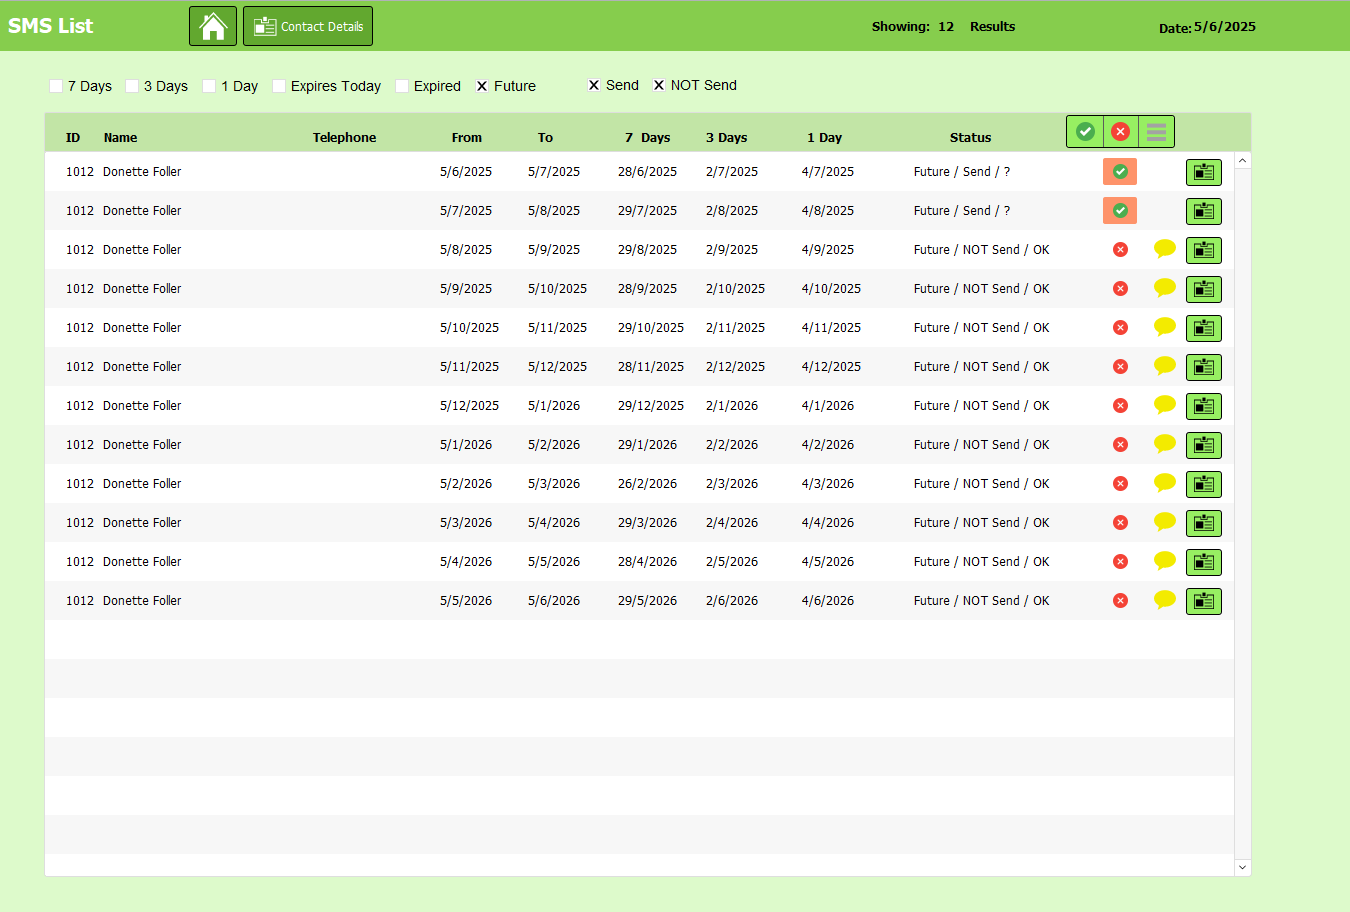The image size is (1350, 912).
Task: Open contact card for 5/11/2025 row
Action: pos(1204,367)
